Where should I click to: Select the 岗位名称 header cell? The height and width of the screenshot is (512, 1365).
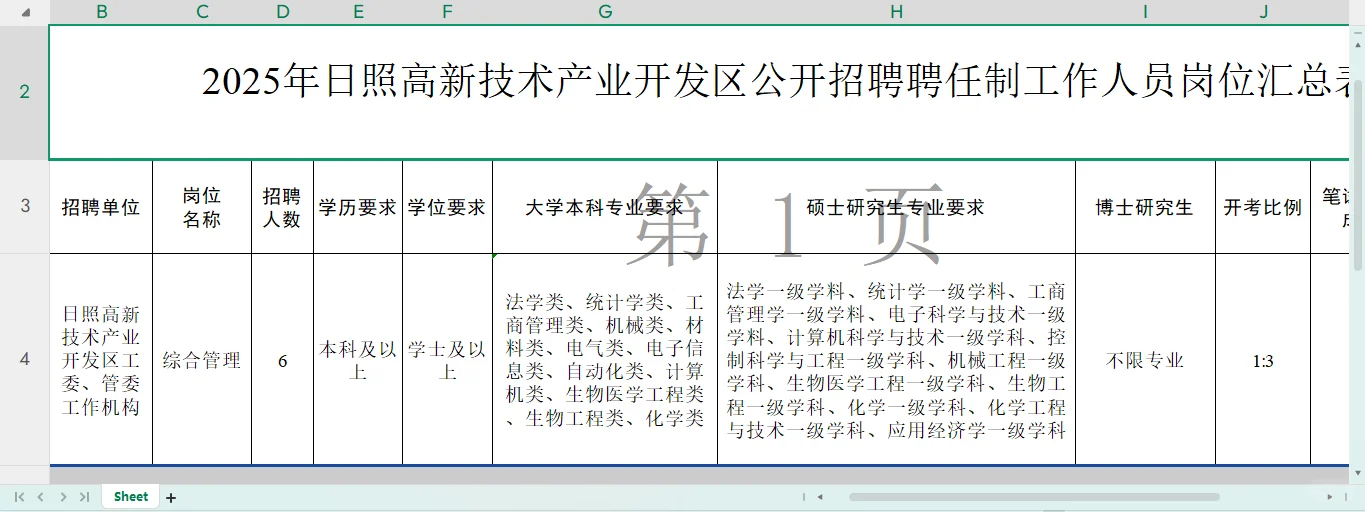[x=202, y=207]
